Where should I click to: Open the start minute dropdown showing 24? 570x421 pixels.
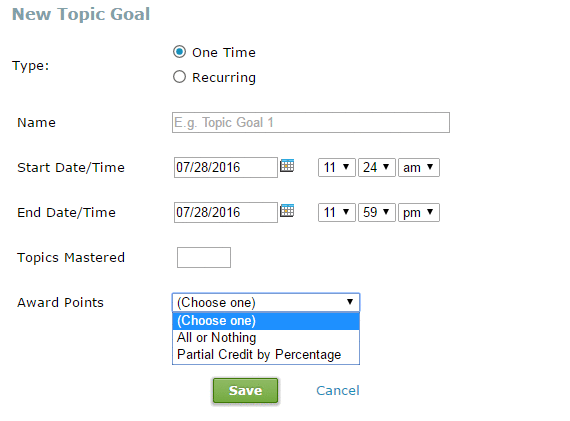[377, 168]
